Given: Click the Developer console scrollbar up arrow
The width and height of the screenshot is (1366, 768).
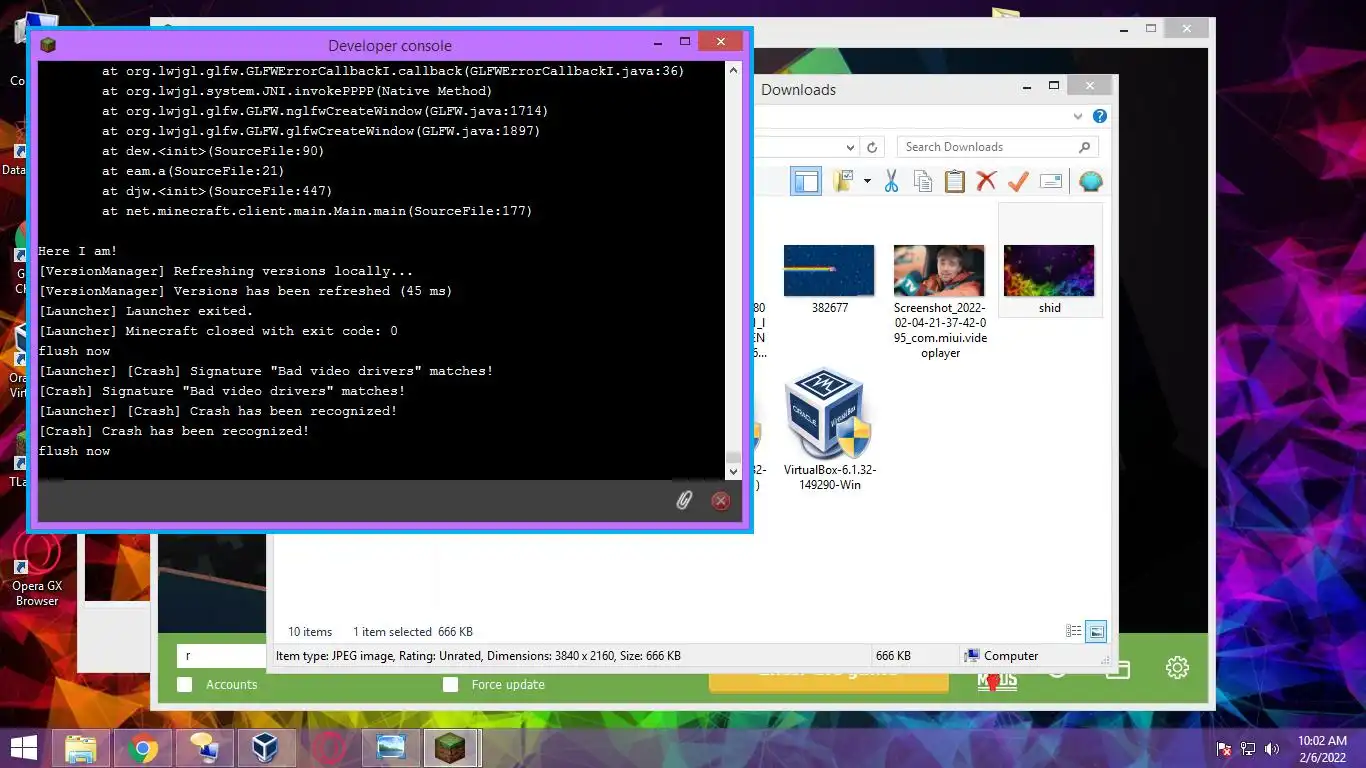Looking at the screenshot, I should pyautogui.click(x=733, y=70).
